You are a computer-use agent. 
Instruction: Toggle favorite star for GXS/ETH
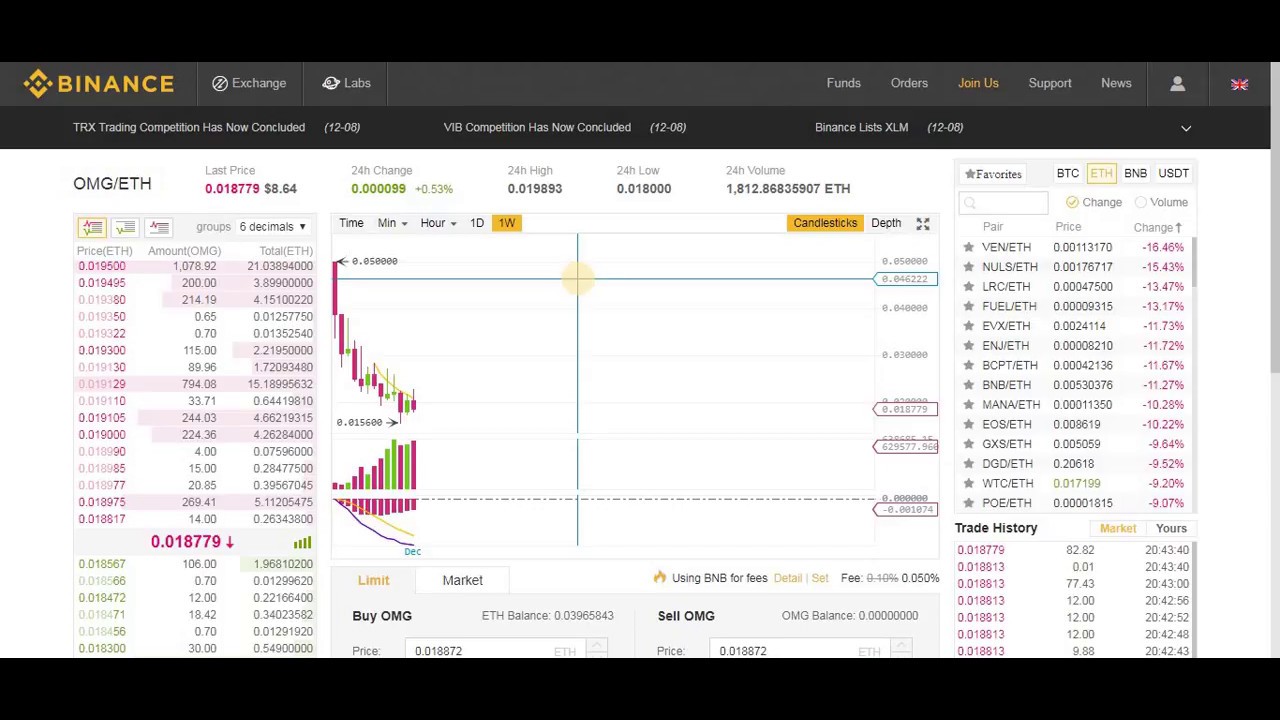(x=968, y=444)
